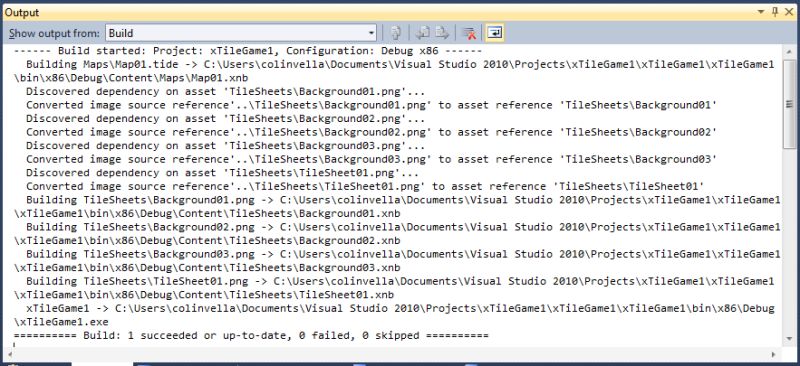Click the 'Building TileSheets\TileSheet01.png' line
The width and height of the screenshot is (800, 366).
tap(401, 281)
